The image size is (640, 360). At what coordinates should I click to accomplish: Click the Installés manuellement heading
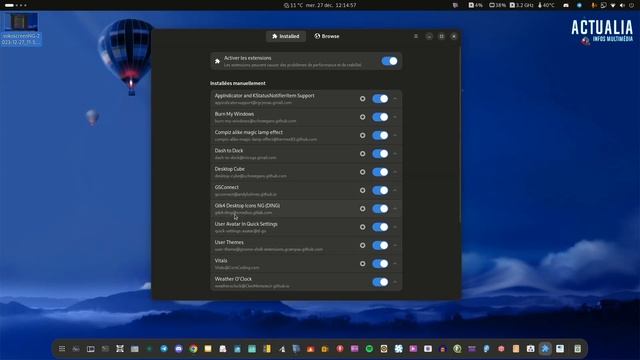pyautogui.click(x=238, y=83)
